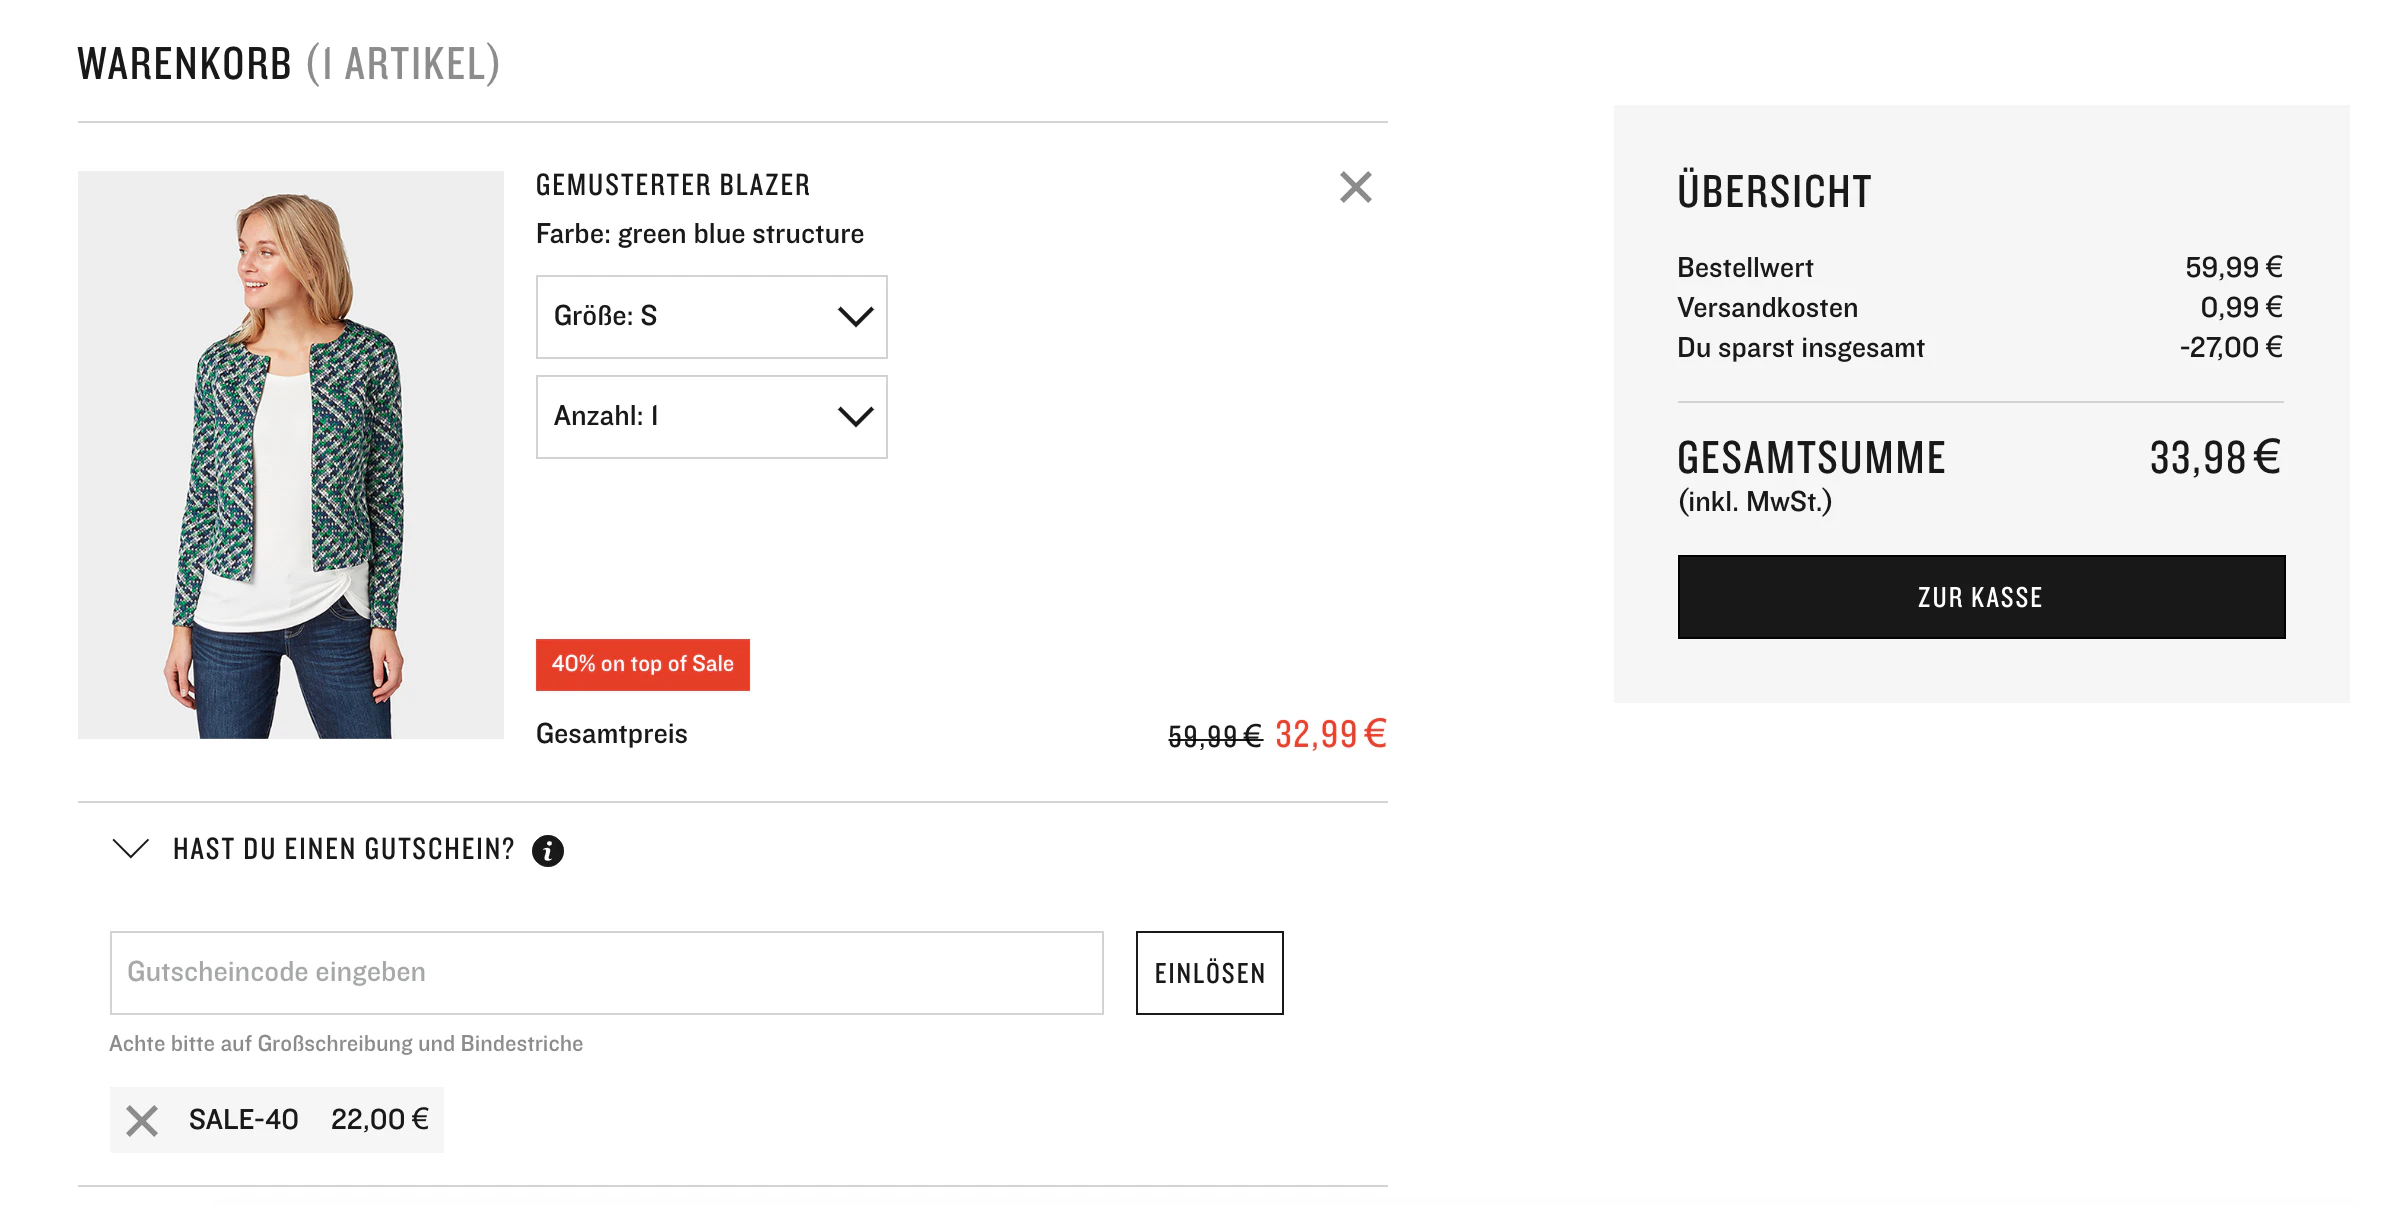Screen dimensions: 2386x1206
Task: Click the Einlösen button
Action: click(x=1210, y=973)
